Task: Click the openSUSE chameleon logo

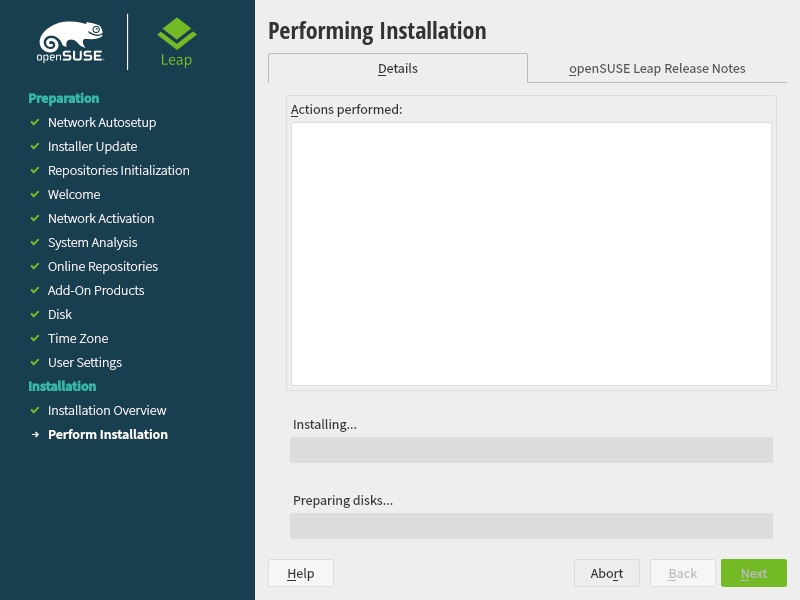Action: point(70,42)
